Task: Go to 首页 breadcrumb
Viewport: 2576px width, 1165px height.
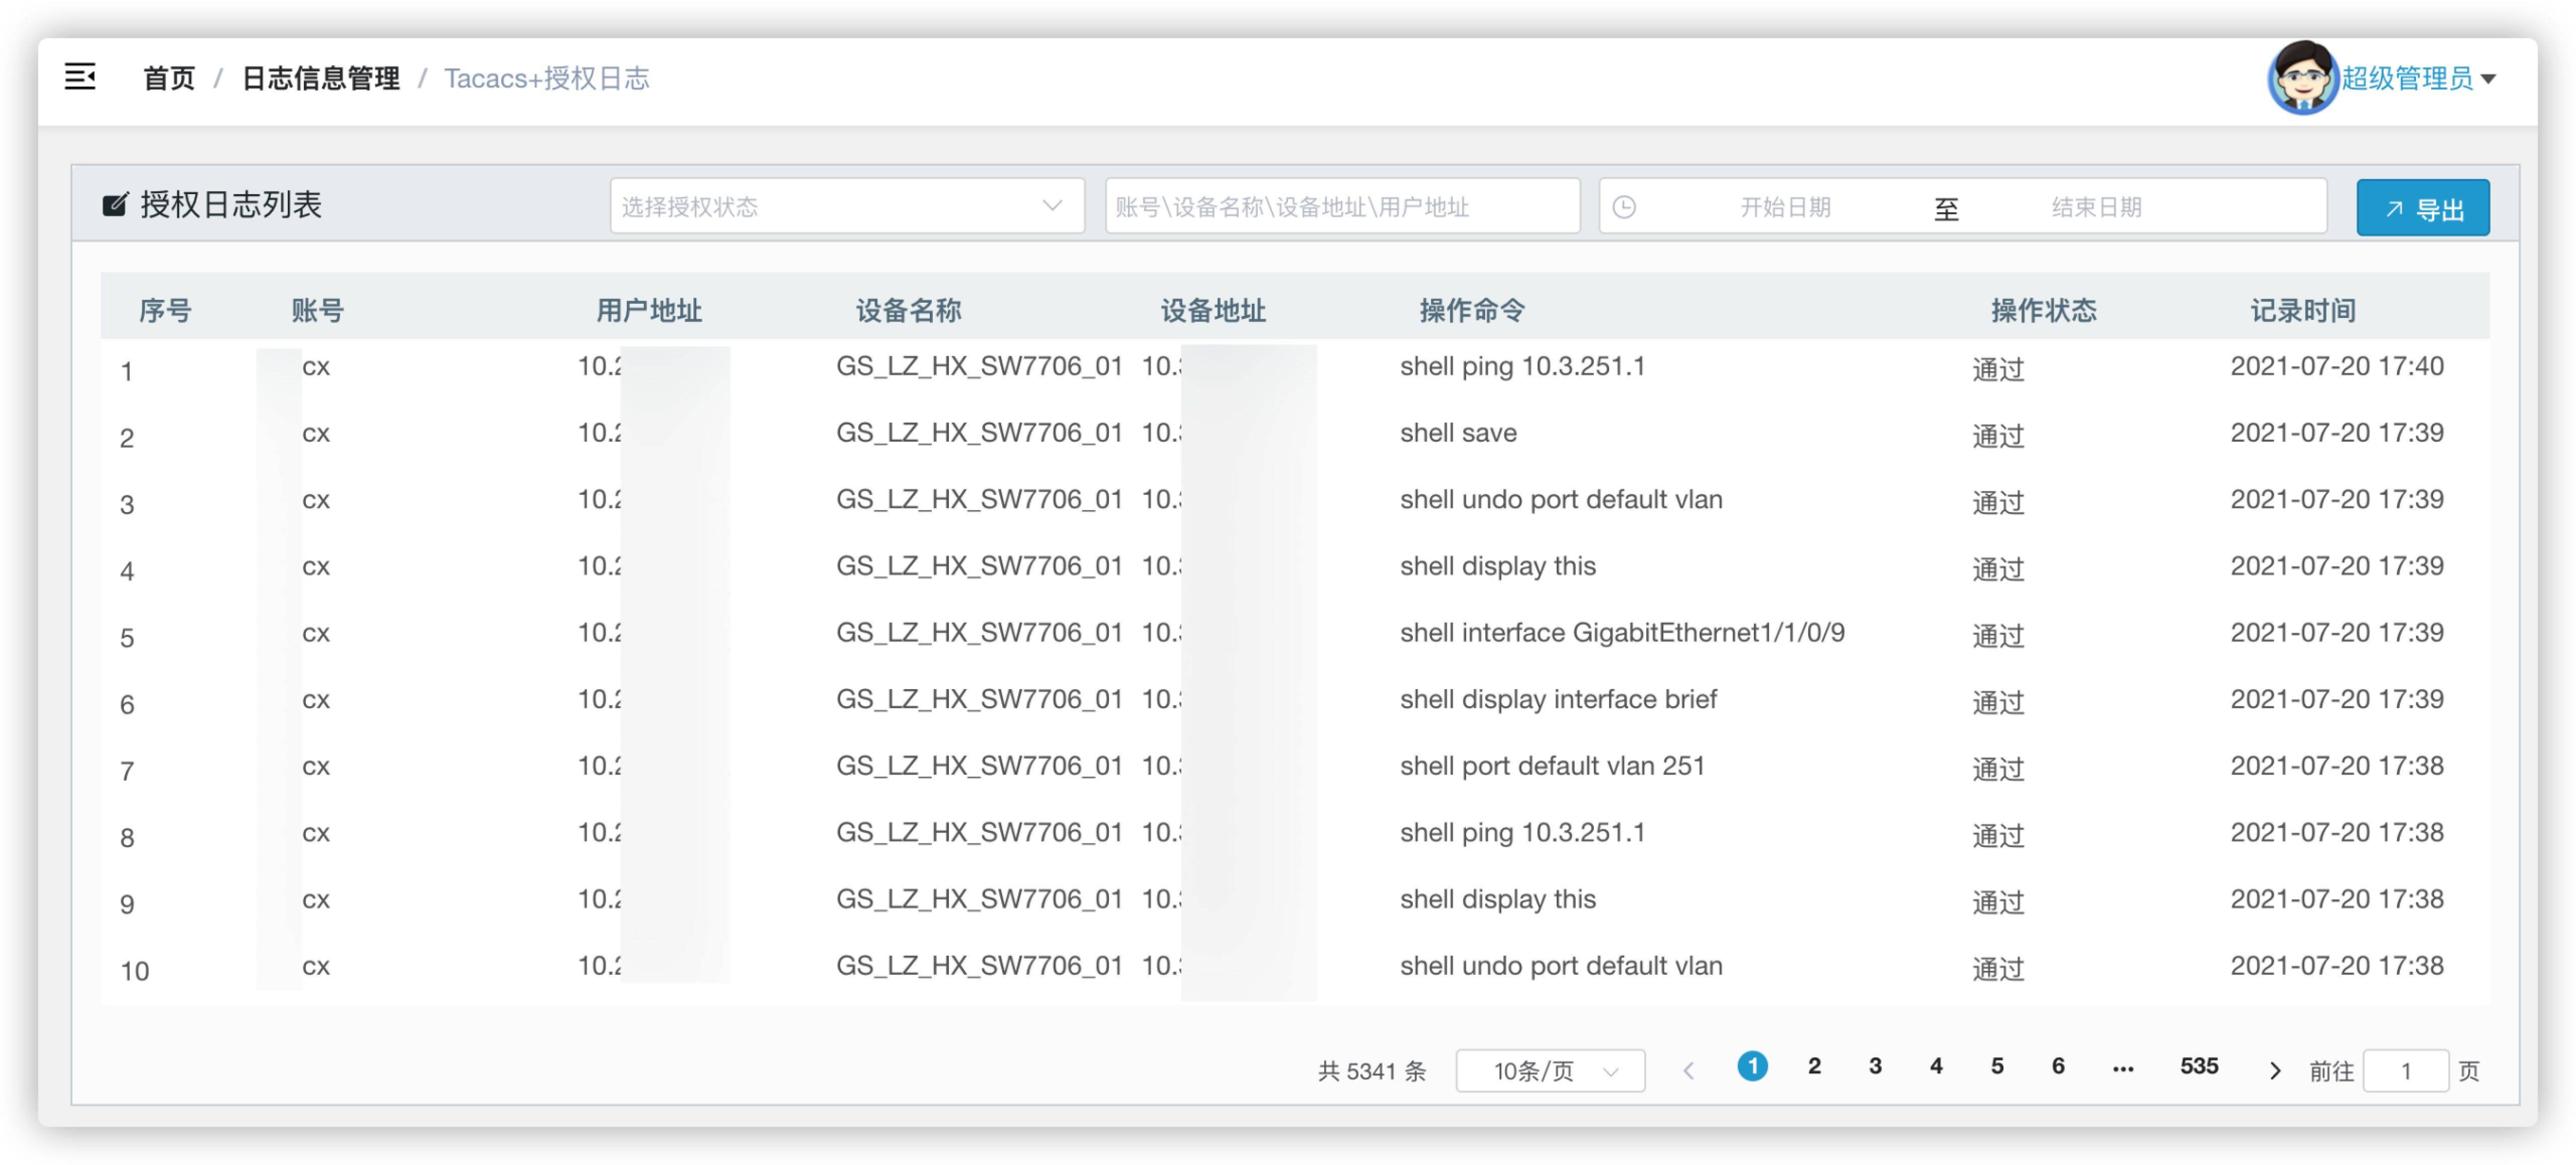Action: coord(168,78)
